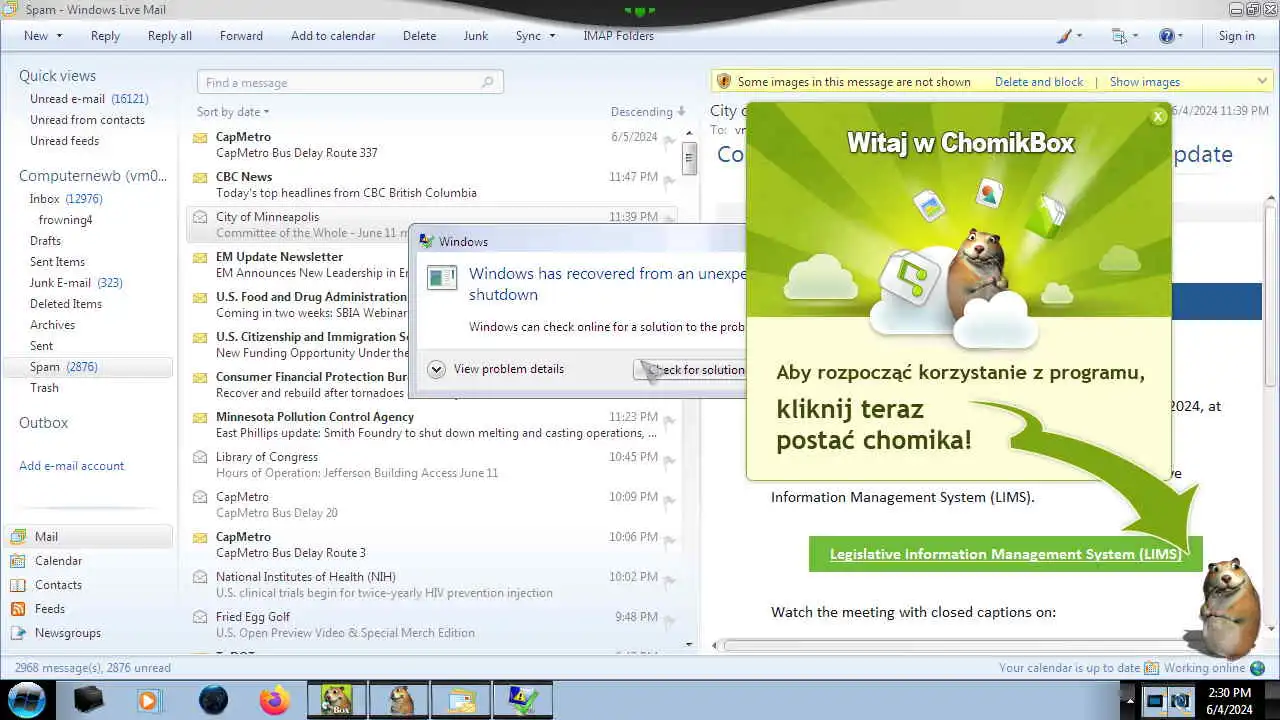Flag the Minnesota Pollution Control Agency message
This screenshot has width=1280, height=720.
point(669,423)
